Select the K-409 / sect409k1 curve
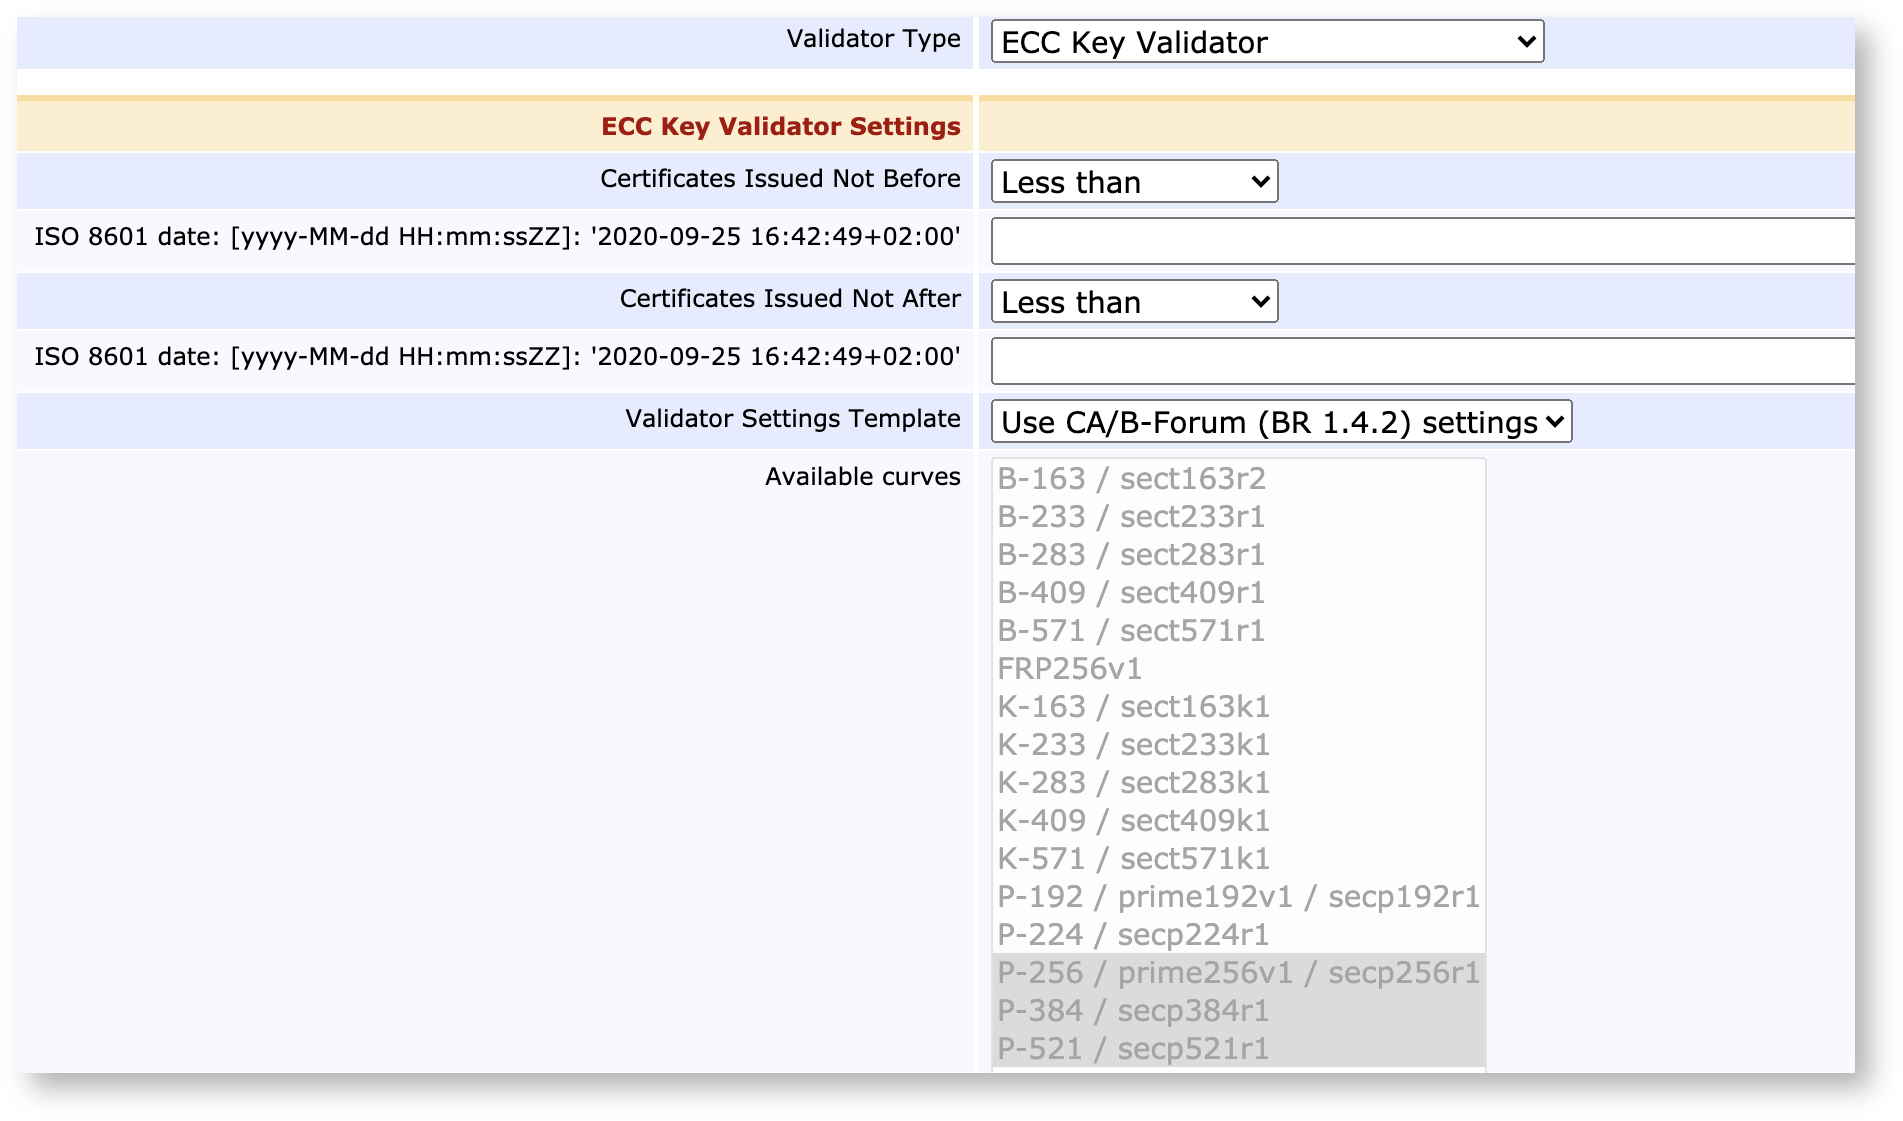The width and height of the screenshot is (1903, 1121). [x=1134, y=820]
